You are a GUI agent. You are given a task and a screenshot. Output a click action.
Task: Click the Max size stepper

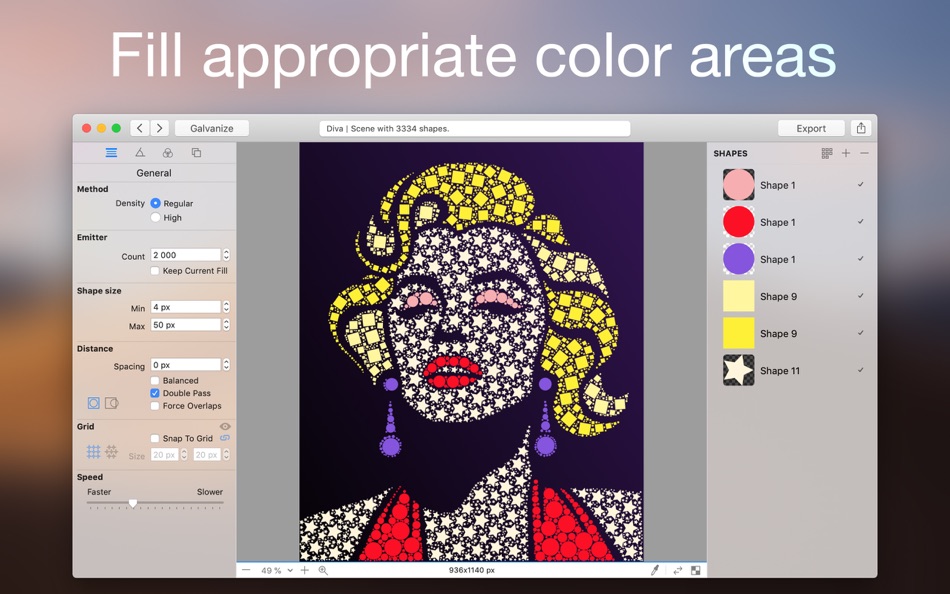coord(226,325)
